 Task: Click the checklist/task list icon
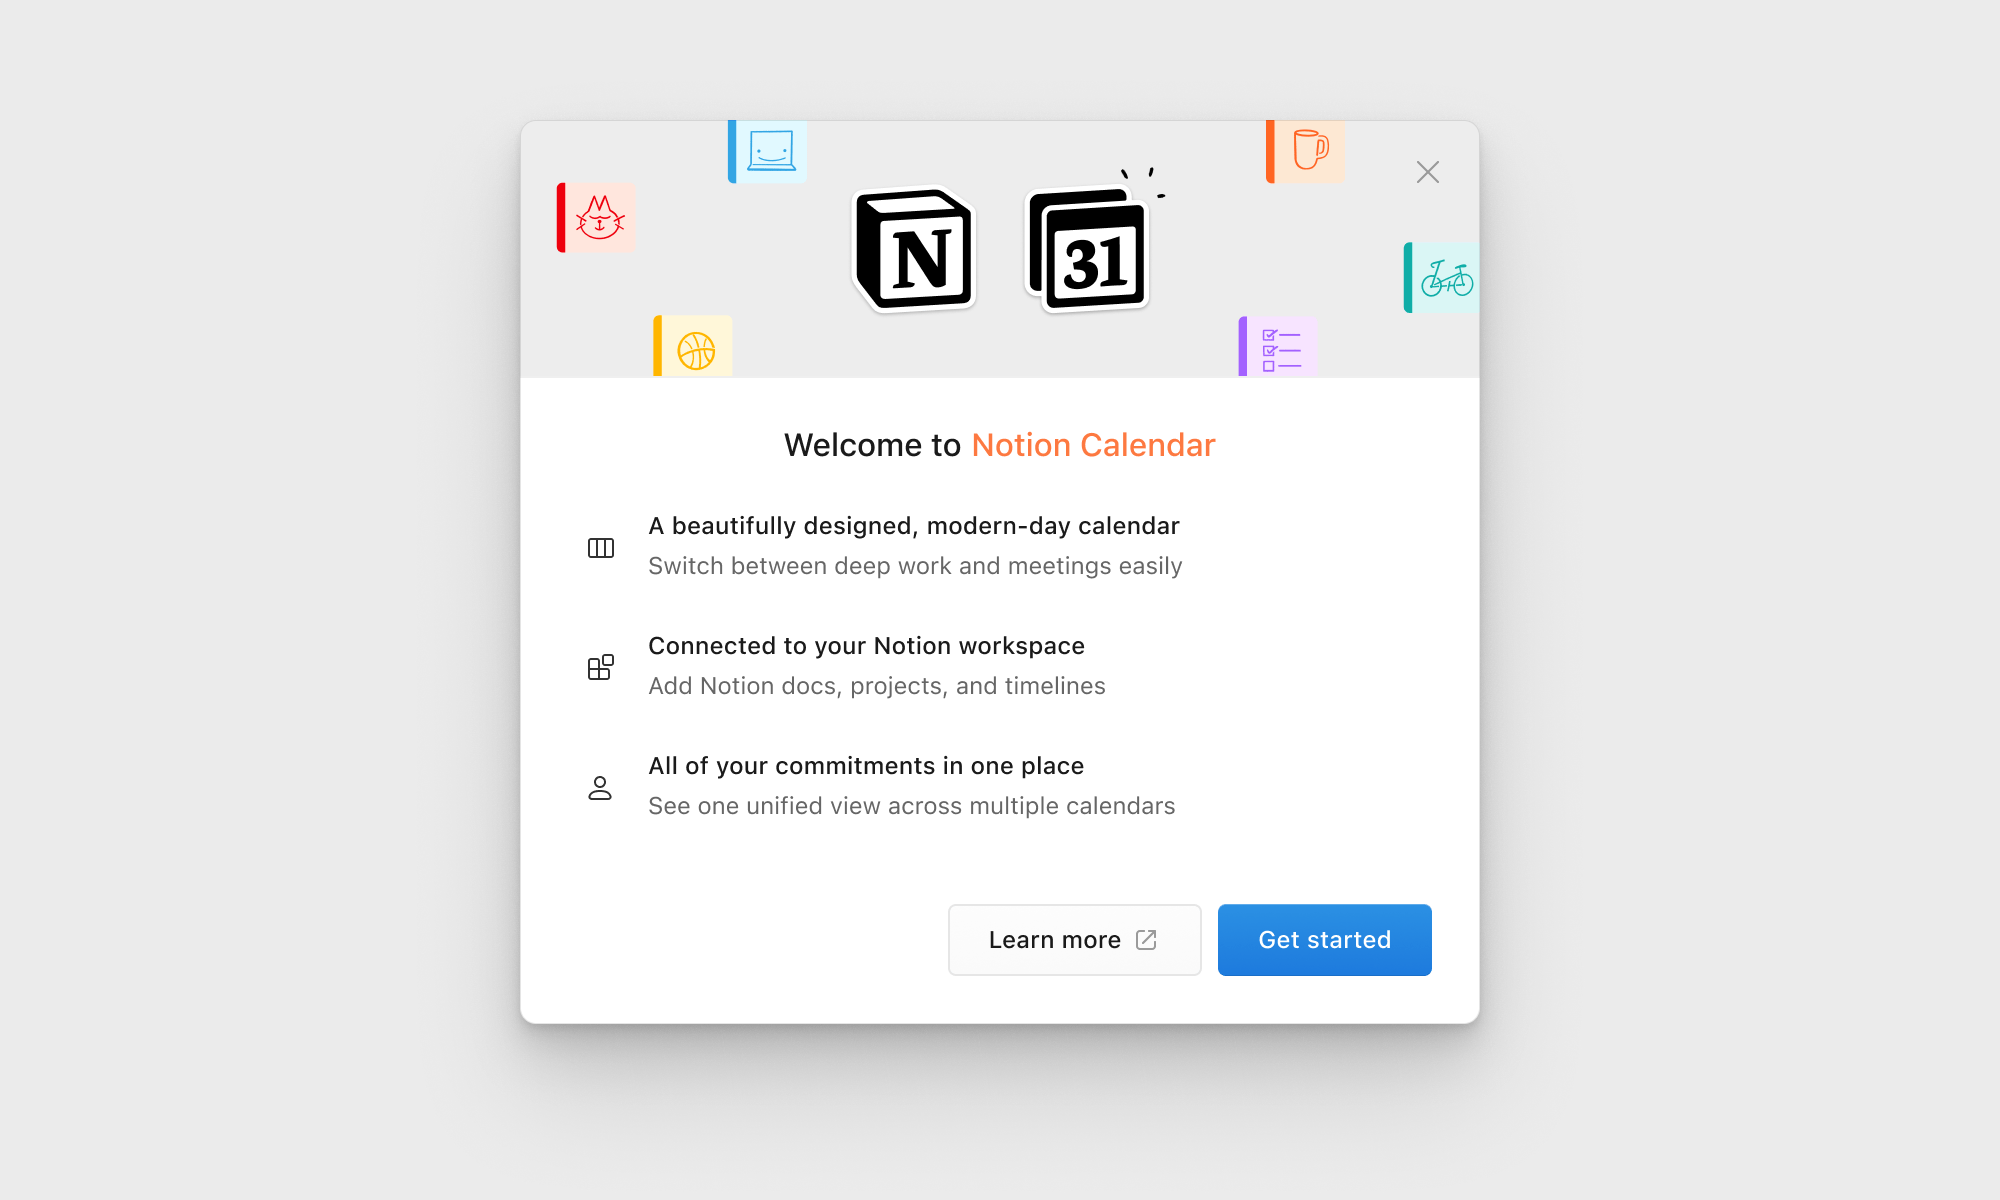click(1280, 349)
